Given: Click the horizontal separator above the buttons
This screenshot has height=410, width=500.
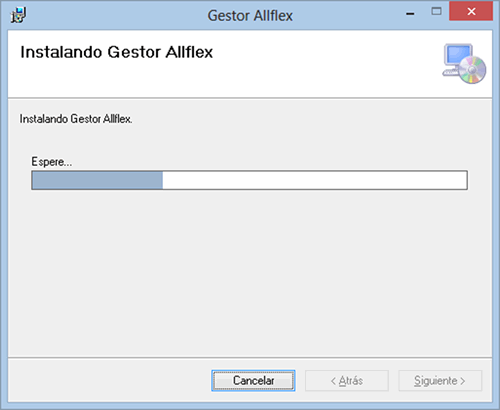Looking at the screenshot, I should [250, 358].
